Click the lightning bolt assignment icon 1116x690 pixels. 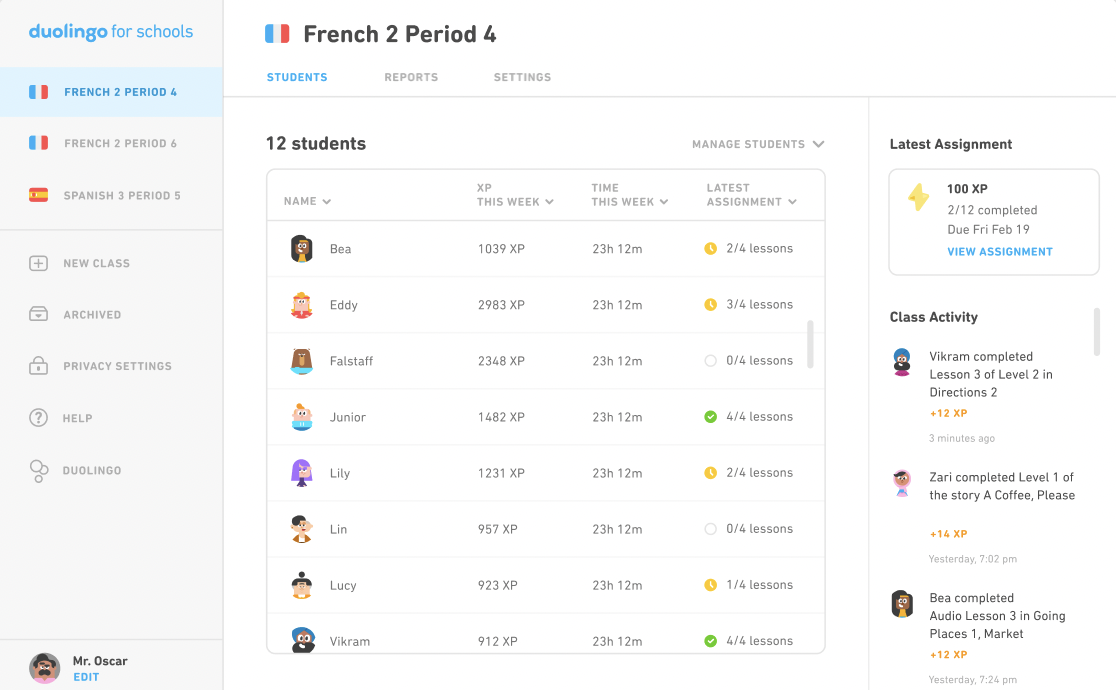[x=919, y=197]
